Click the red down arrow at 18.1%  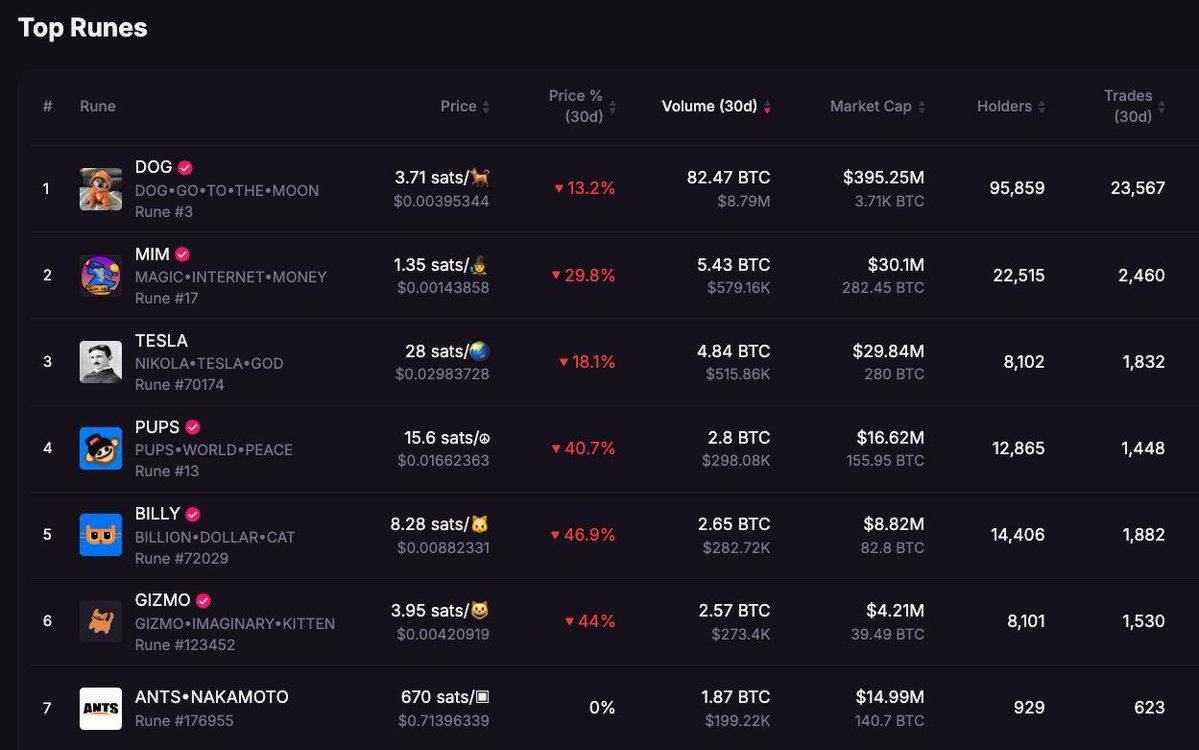[564, 362]
